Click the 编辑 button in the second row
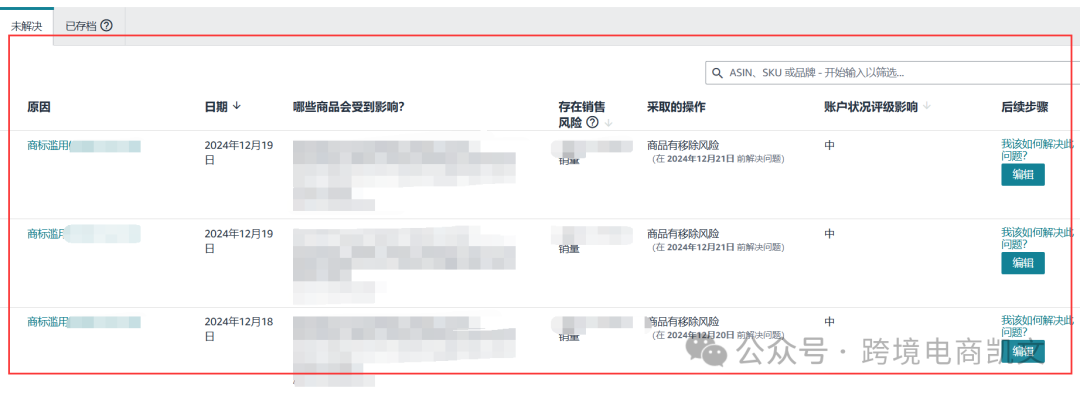This screenshot has height=395, width=1080. 1023,263
